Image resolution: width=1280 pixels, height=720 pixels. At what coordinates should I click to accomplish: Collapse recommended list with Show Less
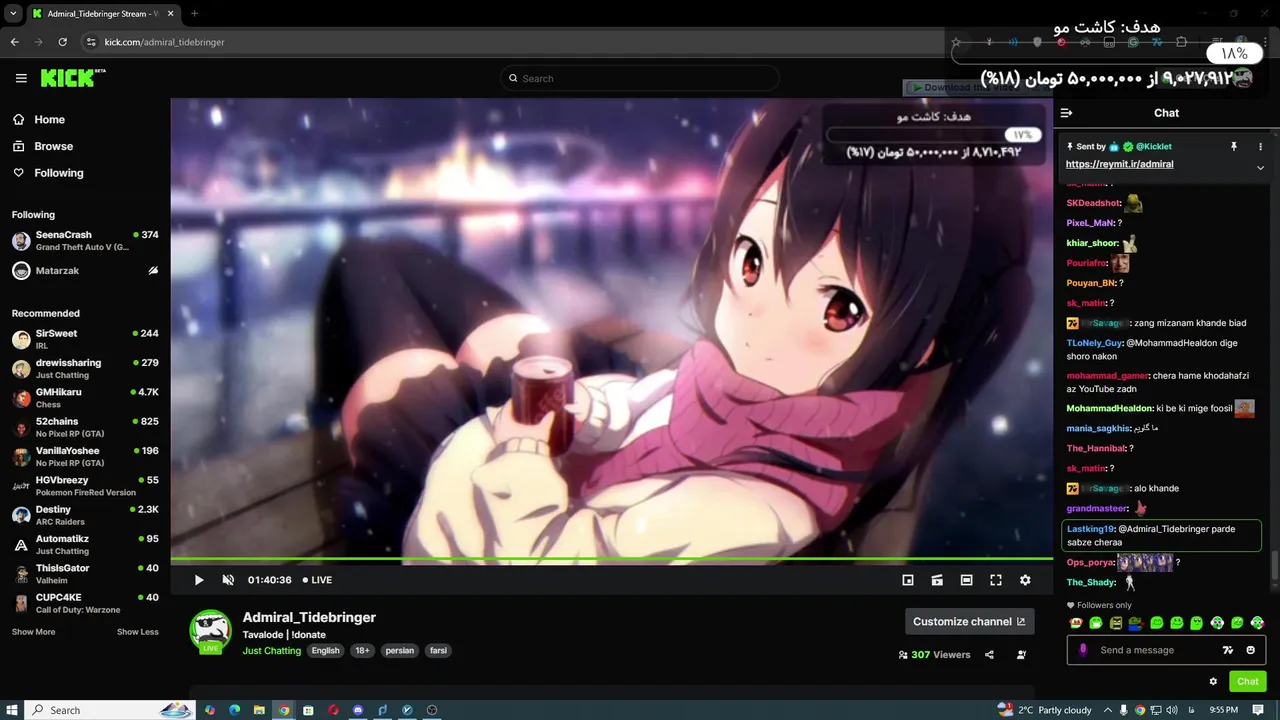point(137,632)
